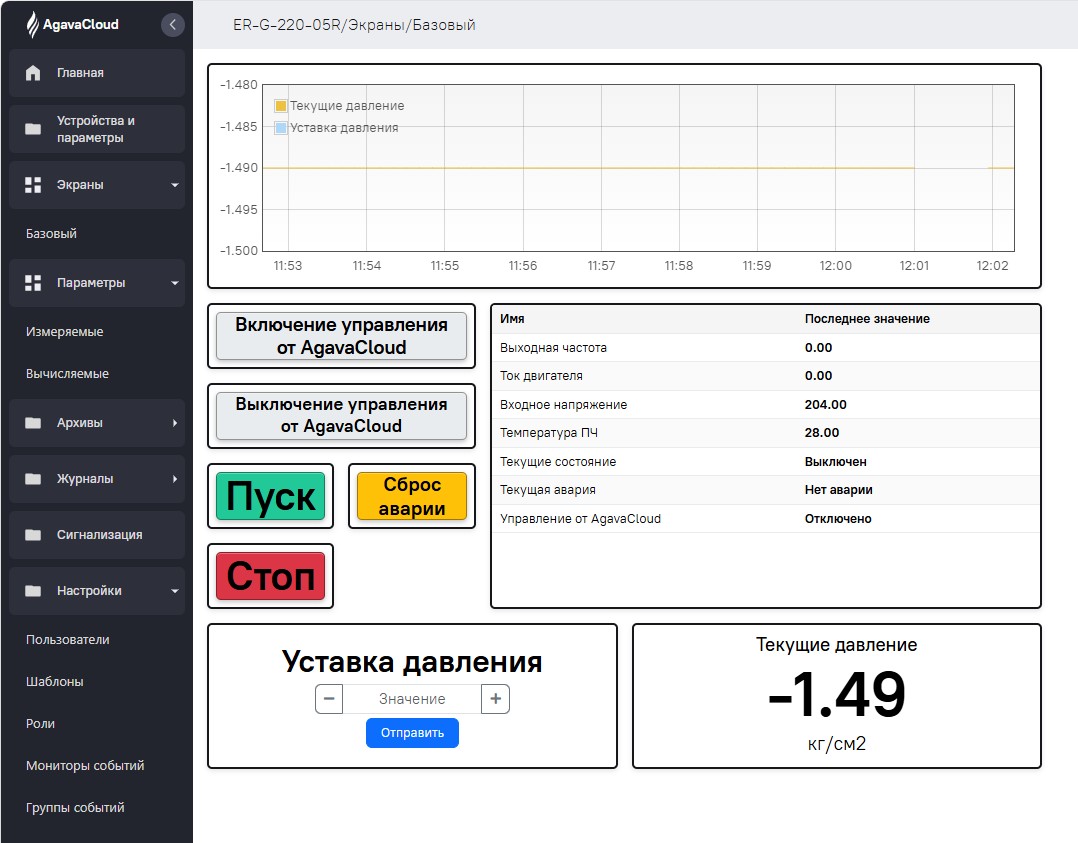The width and height of the screenshot is (1078, 843).
Task: Increase setpoint with the plus button
Action: [x=495, y=699]
